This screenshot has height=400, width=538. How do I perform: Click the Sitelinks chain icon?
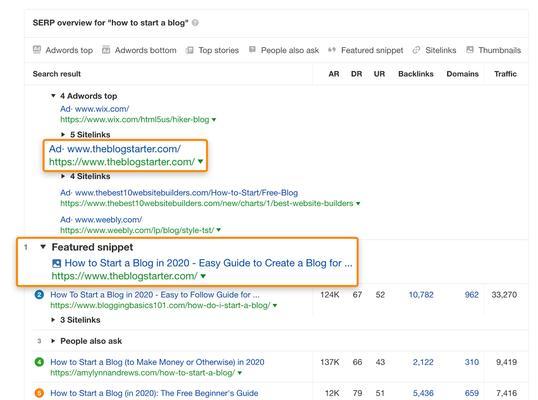(416, 50)
